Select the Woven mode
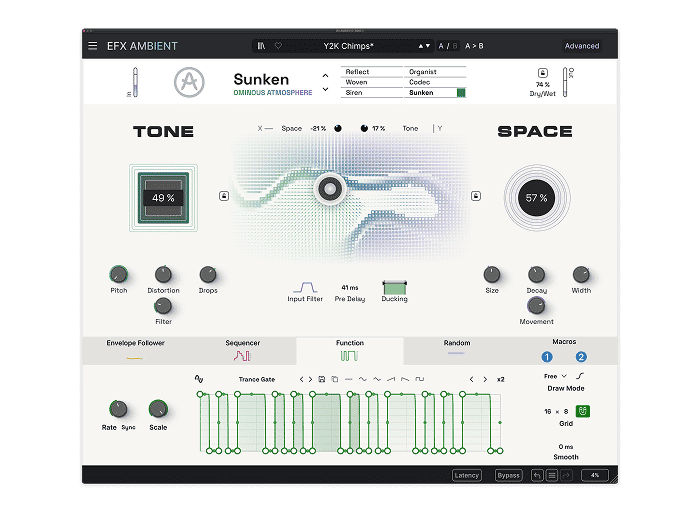700x514 pixels. [x=372, y=82]
